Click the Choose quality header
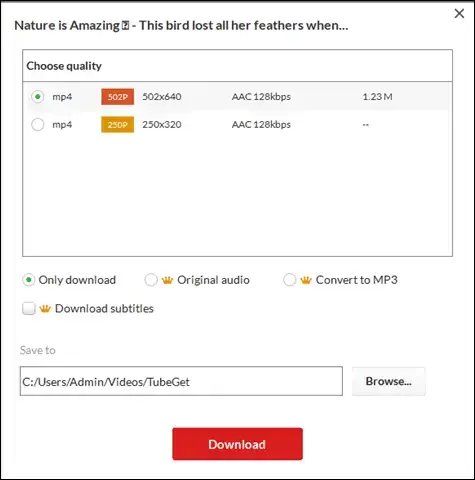The width and height of the screenshot is (475, 480). (64, 66)
